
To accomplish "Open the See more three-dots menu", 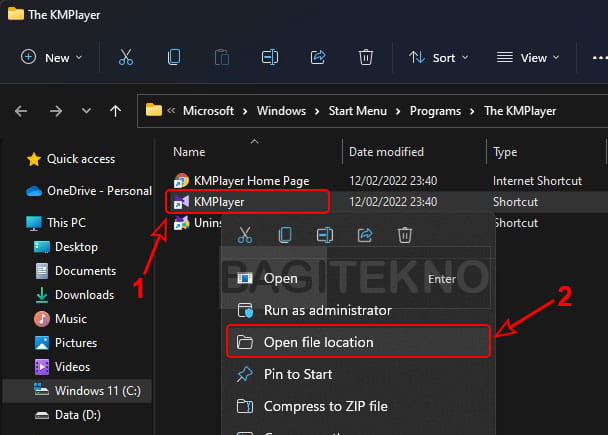I will [x=599, y=58].
